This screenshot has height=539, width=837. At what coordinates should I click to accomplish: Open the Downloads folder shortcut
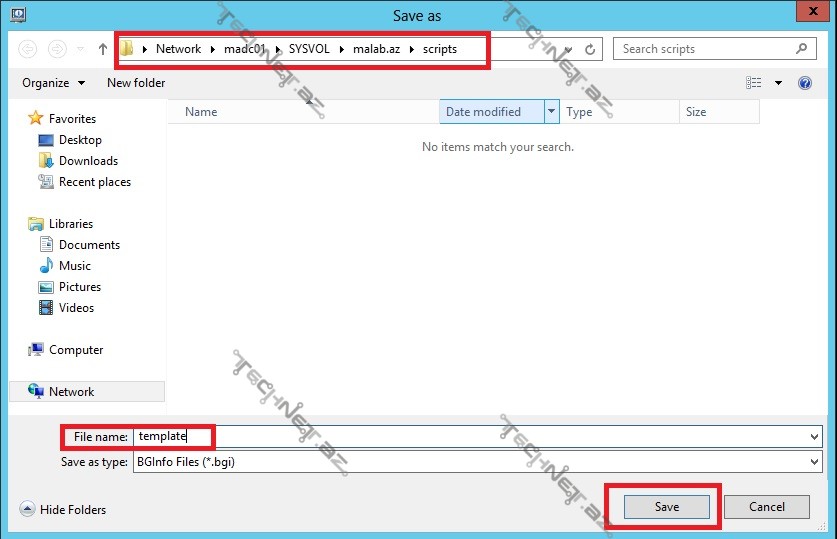(88, 161)
